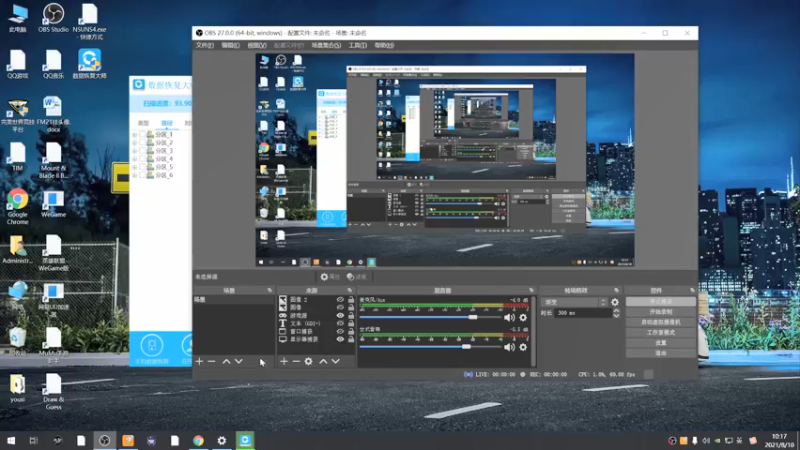Check the 分区_1 checkbox in data recovery window
This screenshot has width=800, height=450.
tap(142, 135)
